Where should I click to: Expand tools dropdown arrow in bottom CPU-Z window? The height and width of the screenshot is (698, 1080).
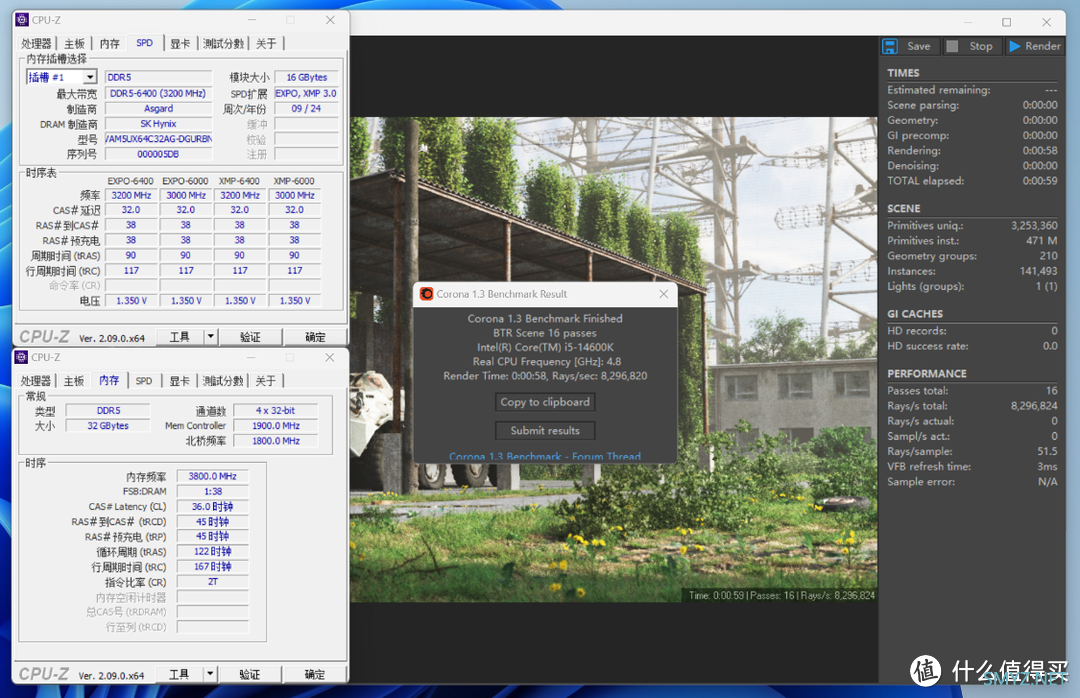(210, 673)
